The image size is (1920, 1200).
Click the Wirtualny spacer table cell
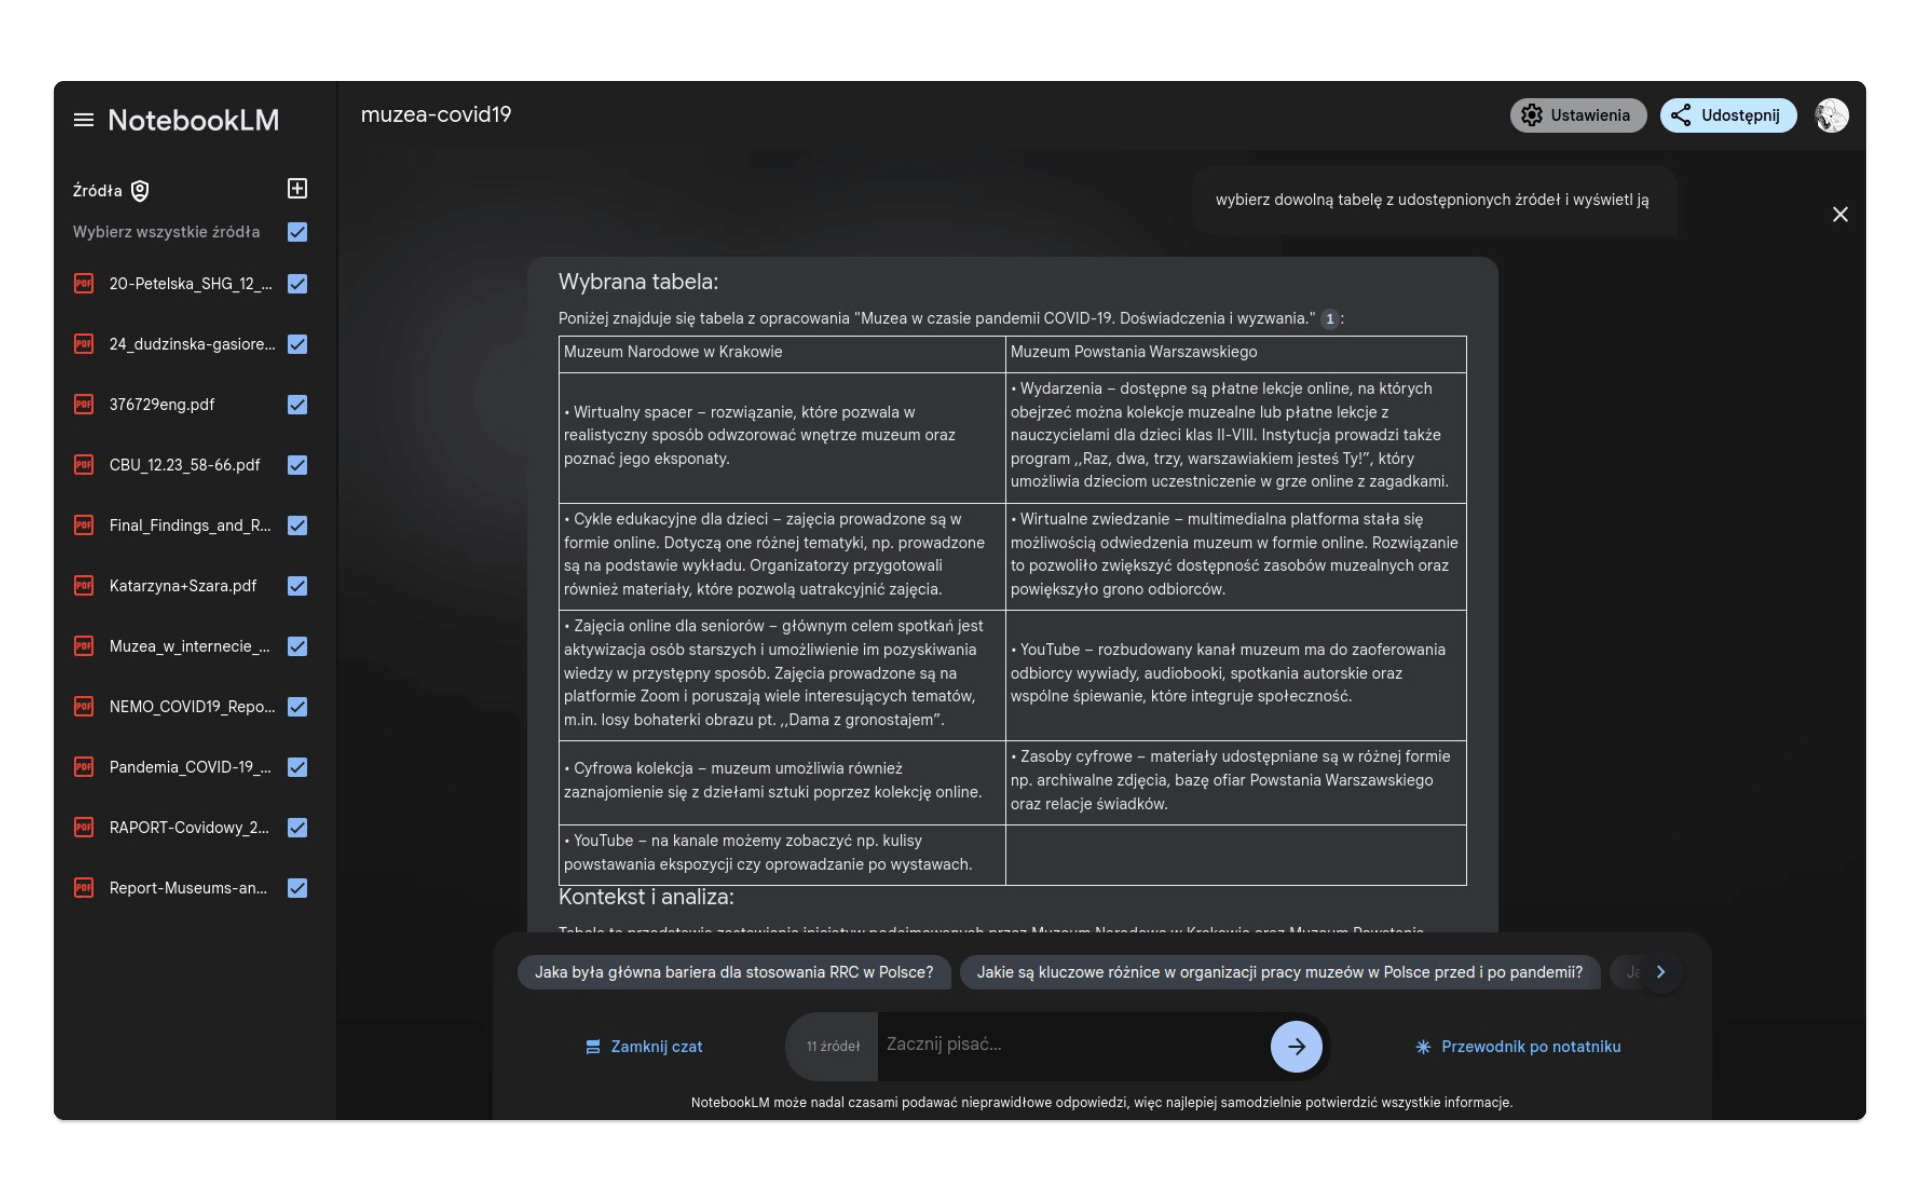tap(782, 436)
